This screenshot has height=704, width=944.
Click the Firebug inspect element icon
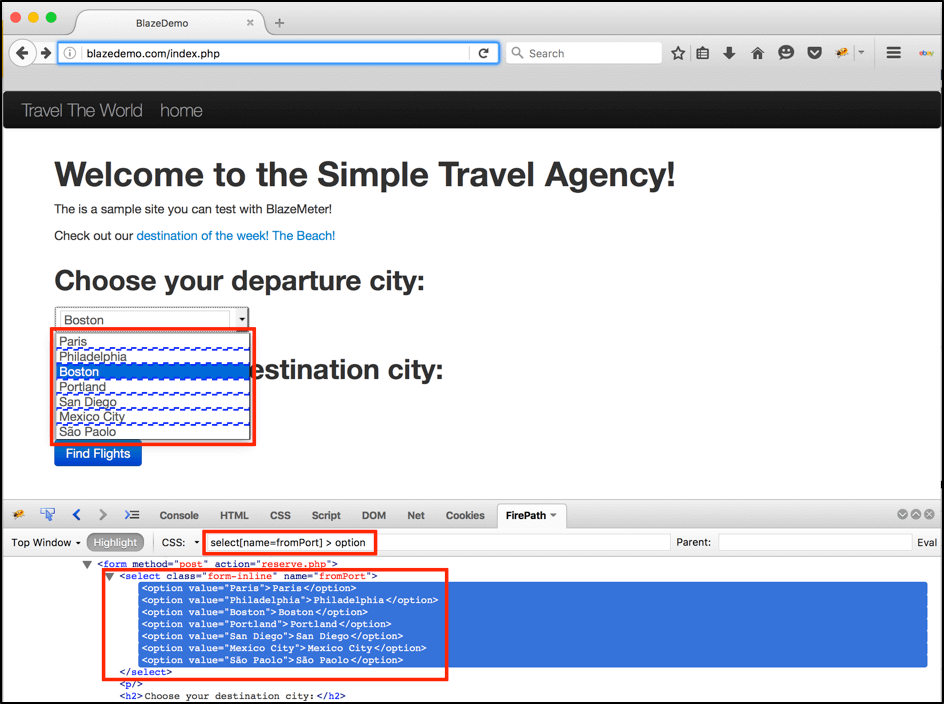(x=47, y=515)
